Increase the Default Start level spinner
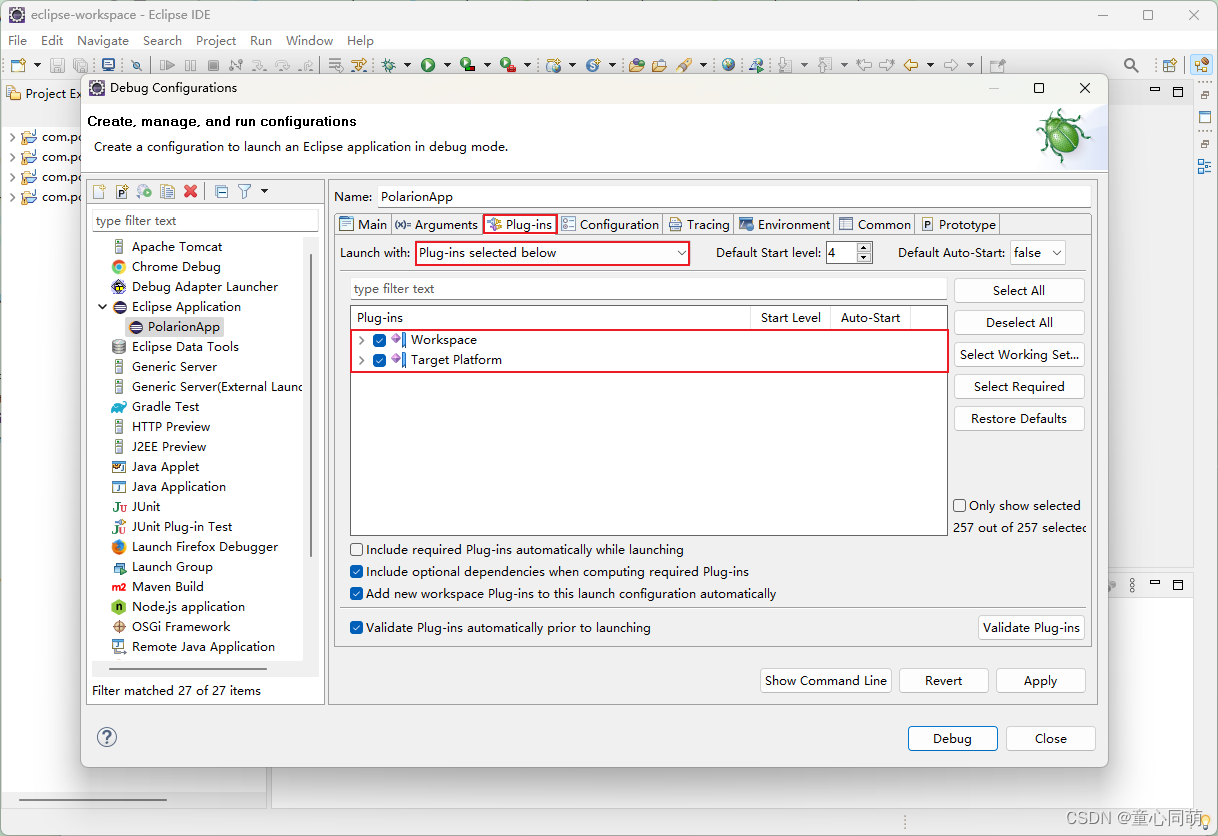Viewport: 1218px width, 836px height. [865, 248]
